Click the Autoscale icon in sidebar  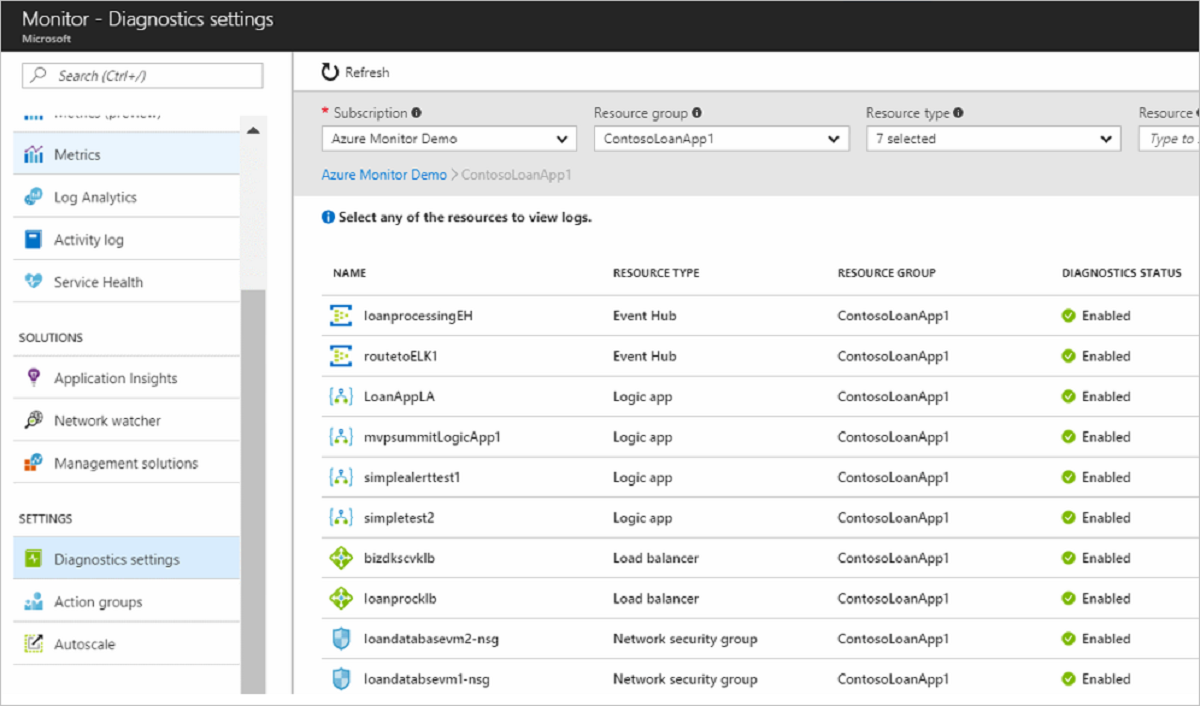point(34,644)
